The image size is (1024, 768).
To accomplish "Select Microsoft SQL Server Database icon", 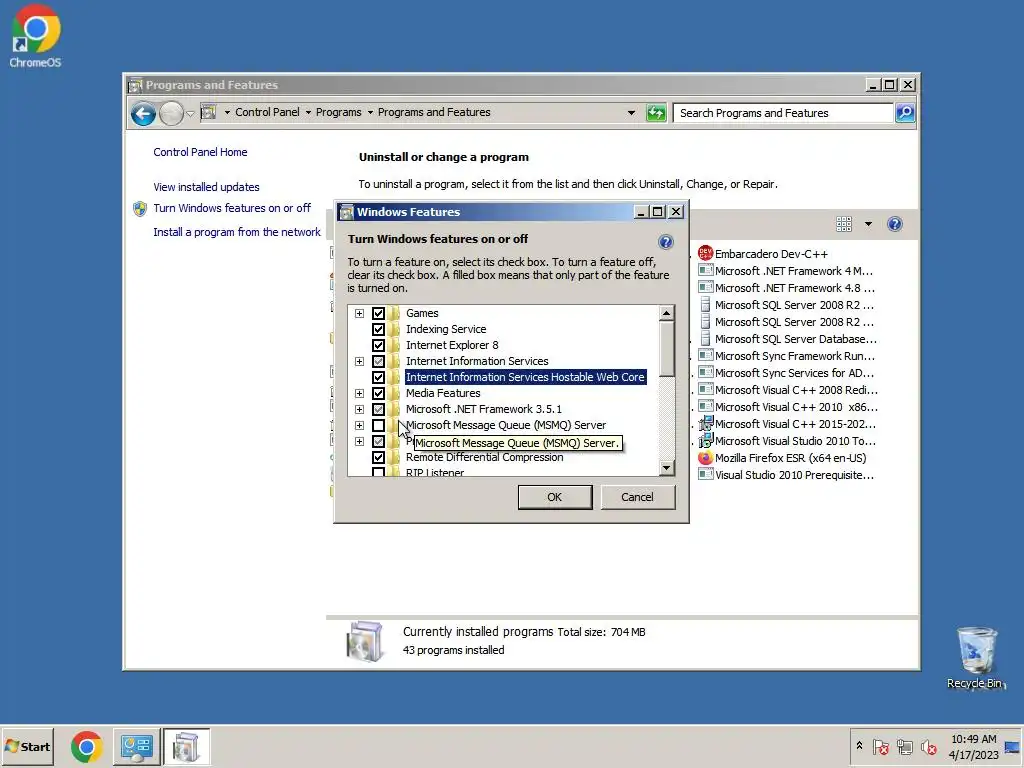I will pyautogui.click(x=705, y=339).
